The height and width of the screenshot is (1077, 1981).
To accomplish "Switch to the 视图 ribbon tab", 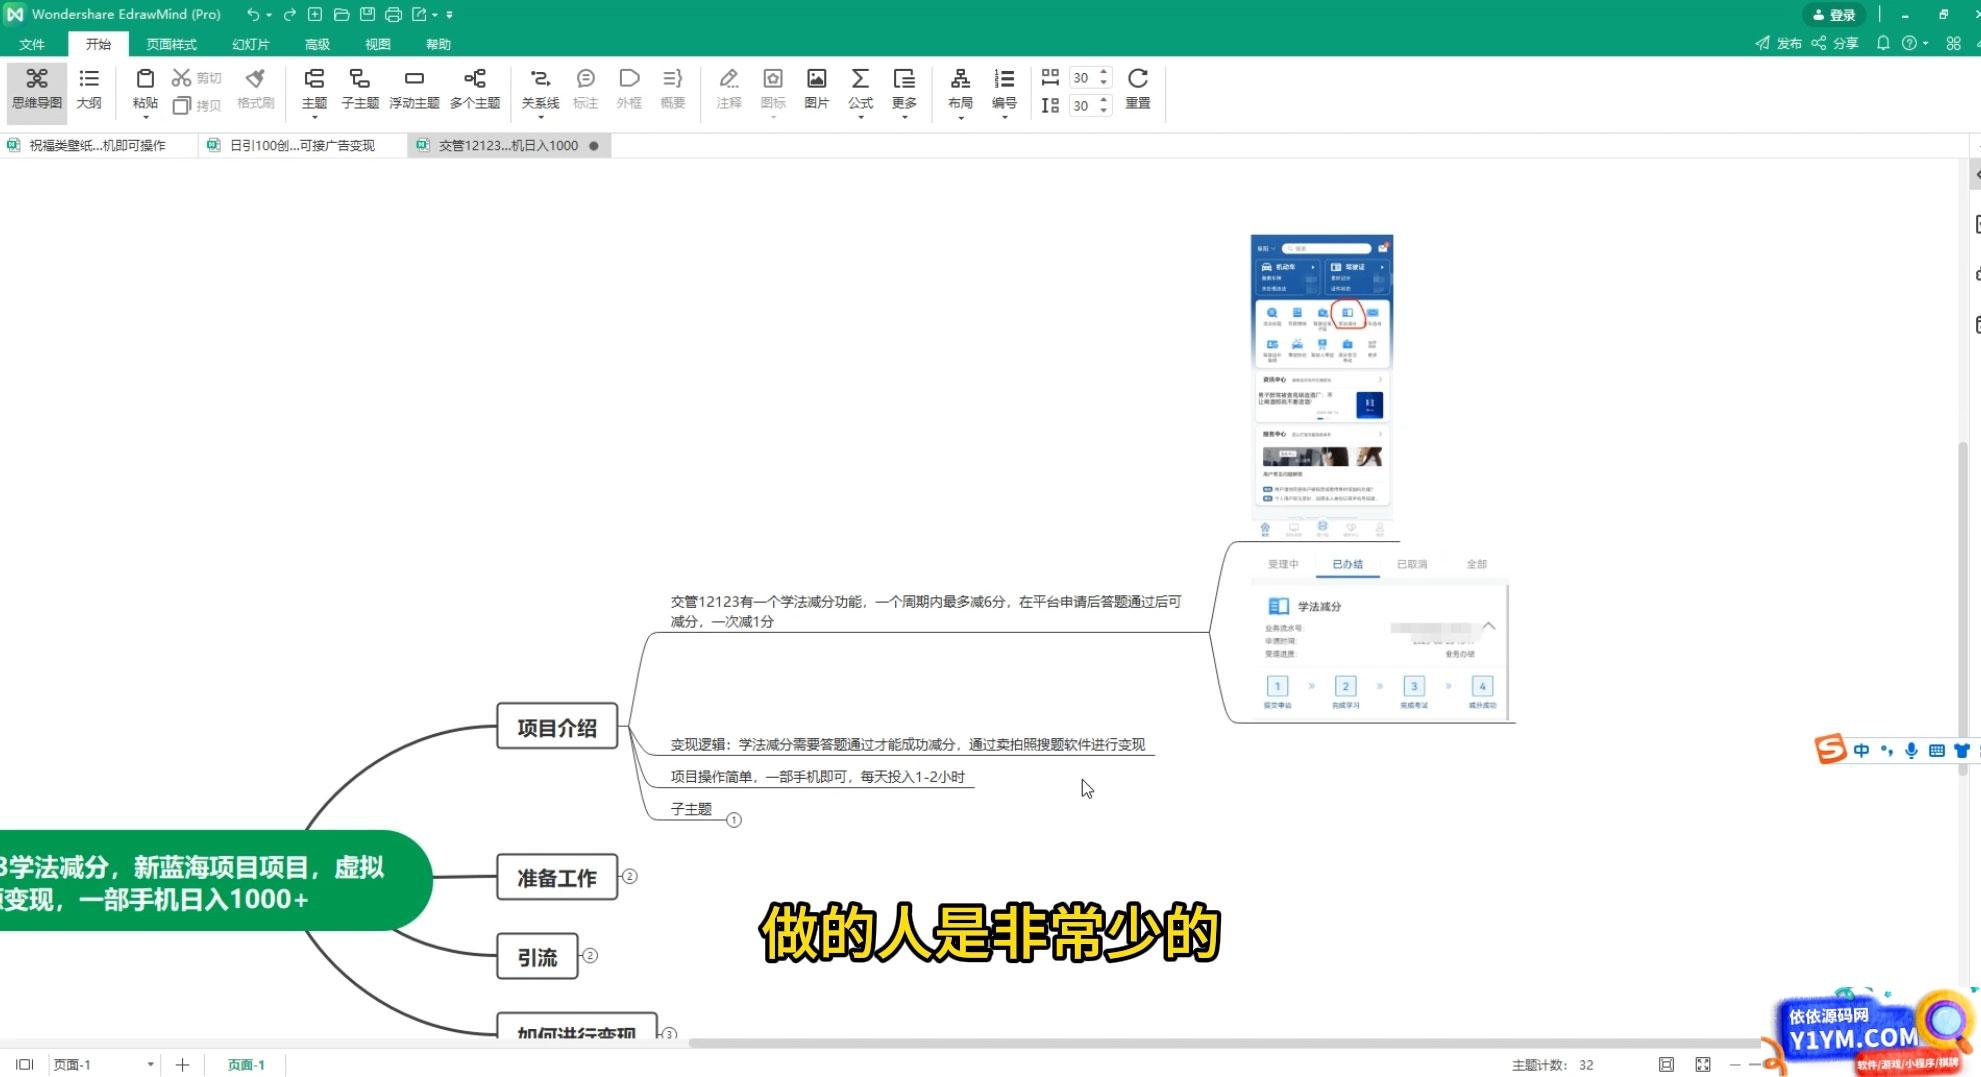I will pos(377,44).
